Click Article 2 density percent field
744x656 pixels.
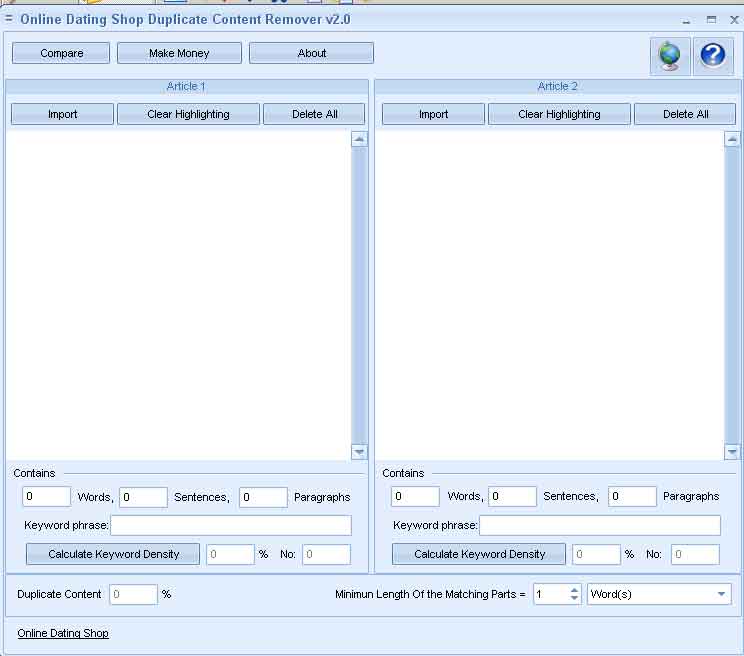(x=596, y=554)
